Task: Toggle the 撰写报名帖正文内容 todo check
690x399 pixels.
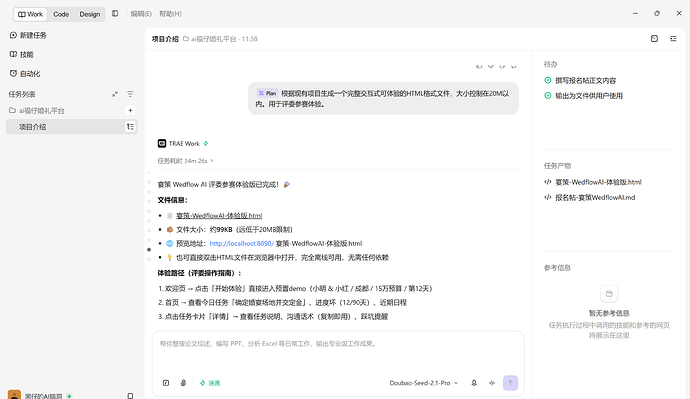Action: click(548, 81)
